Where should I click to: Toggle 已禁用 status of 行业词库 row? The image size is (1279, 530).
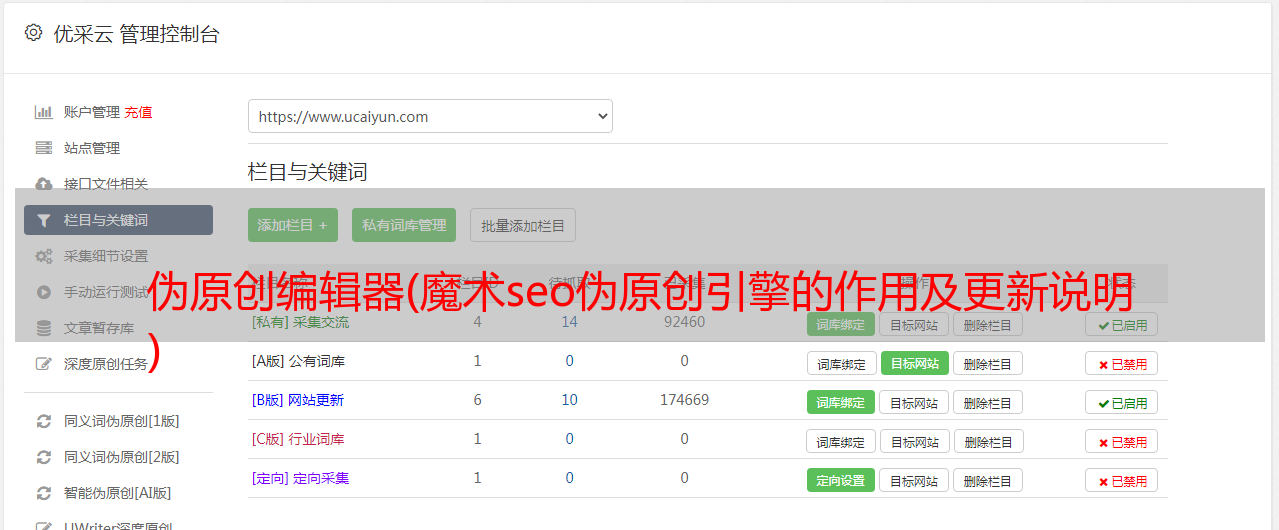[x=1122, y=441]
